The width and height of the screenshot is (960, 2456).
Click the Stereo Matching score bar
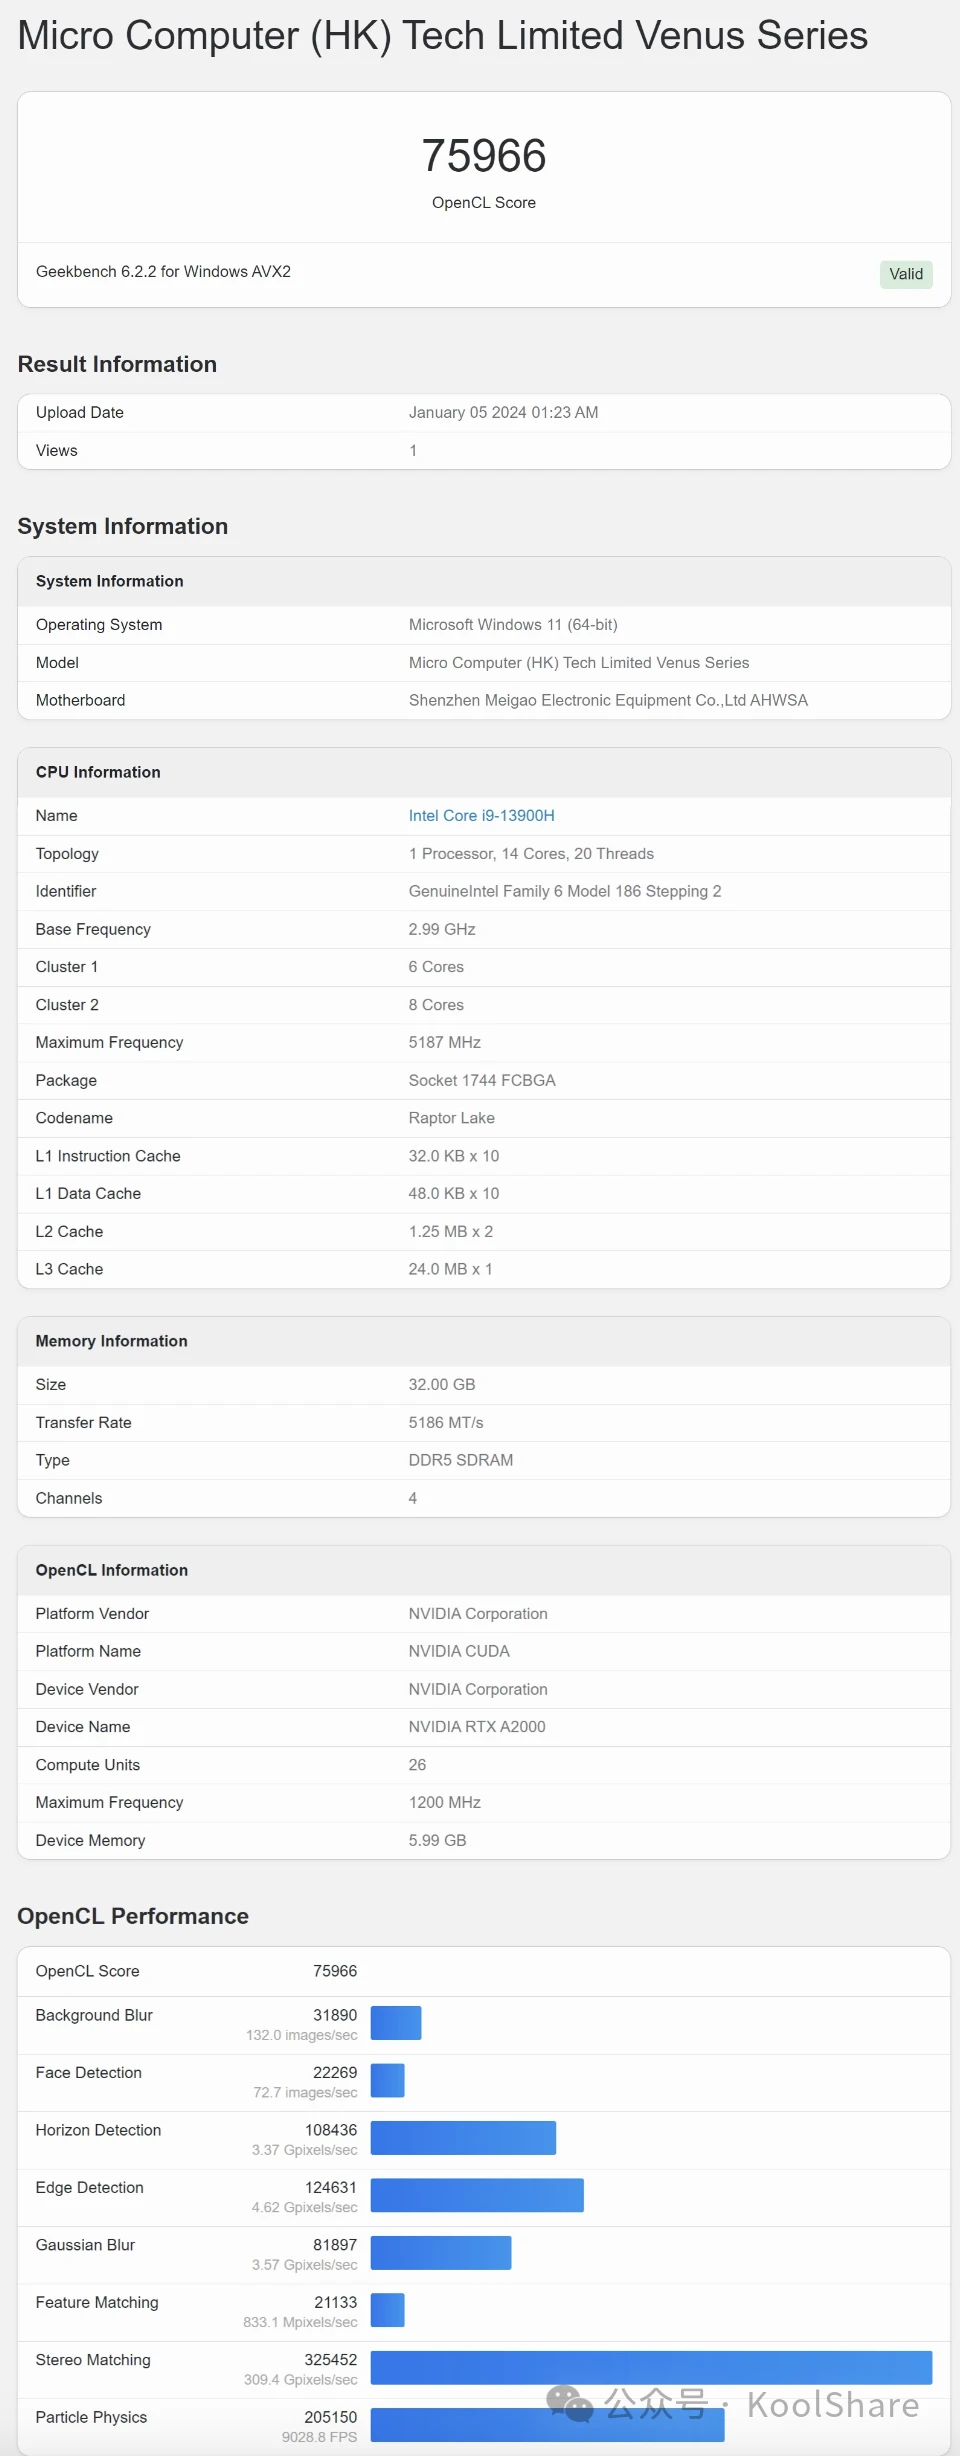coord(651,2368)
